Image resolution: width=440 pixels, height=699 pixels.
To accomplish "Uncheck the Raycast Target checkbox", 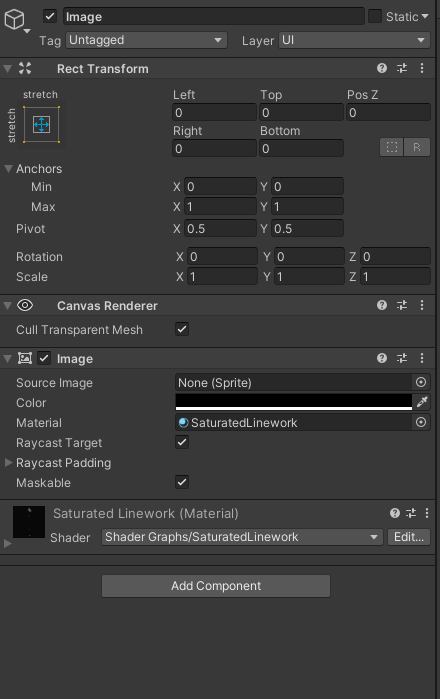I will [182, 442].
